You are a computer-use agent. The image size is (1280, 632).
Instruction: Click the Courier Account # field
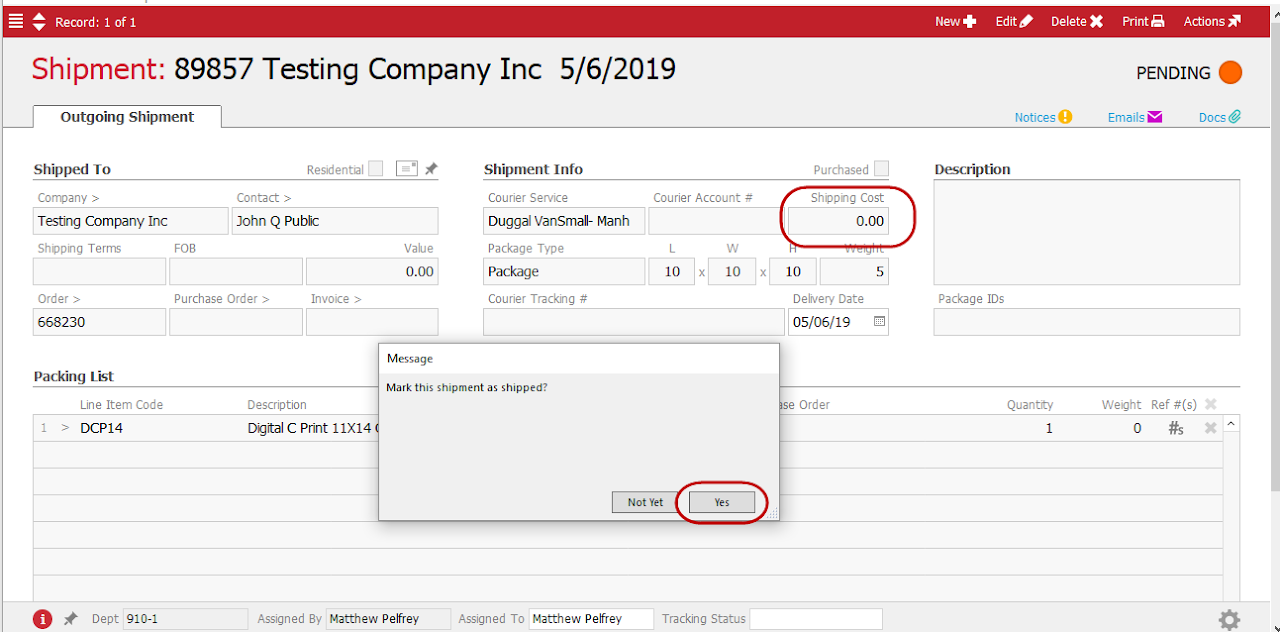pyautogui.click(x=715, y=221)
